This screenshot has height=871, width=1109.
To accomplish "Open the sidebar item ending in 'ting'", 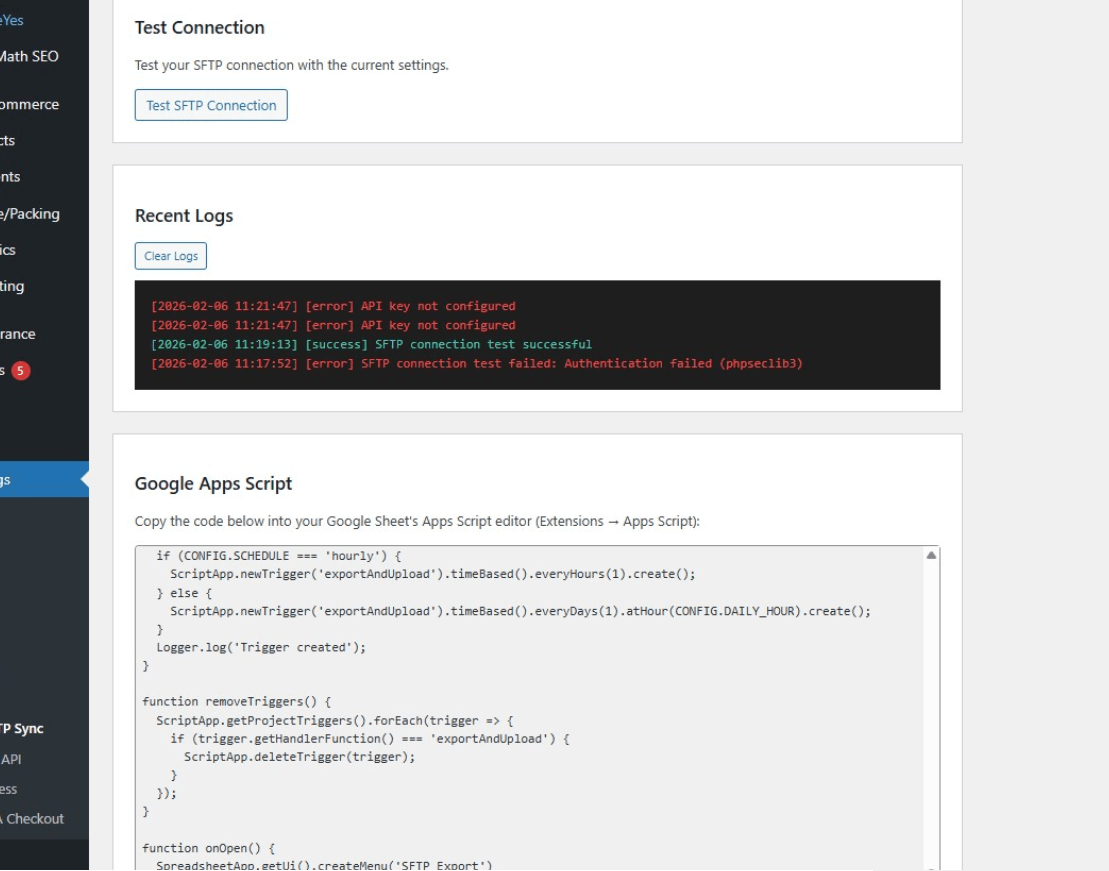I will pos(13,286).
